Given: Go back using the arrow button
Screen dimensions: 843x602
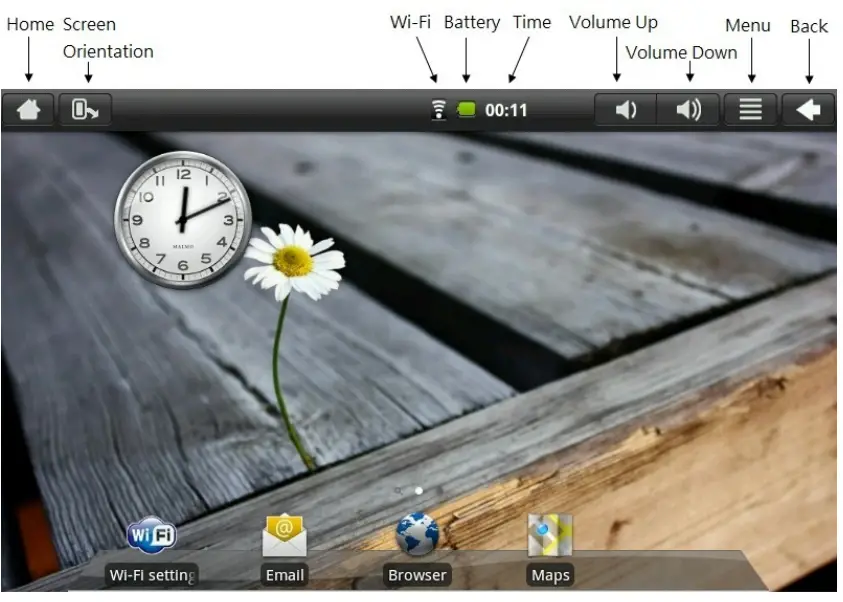Looking at the screenshot, I should (x=808, y=110).
